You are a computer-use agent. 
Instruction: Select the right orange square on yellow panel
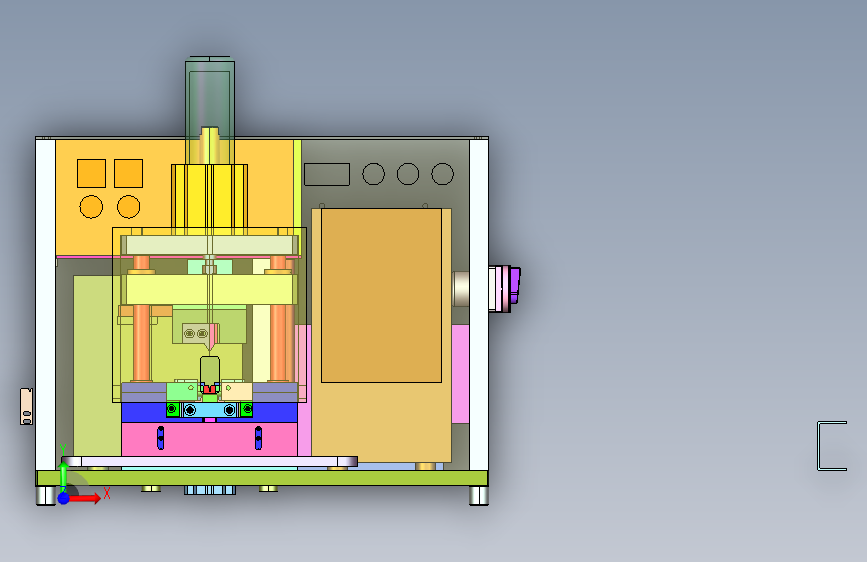(128, 174)
